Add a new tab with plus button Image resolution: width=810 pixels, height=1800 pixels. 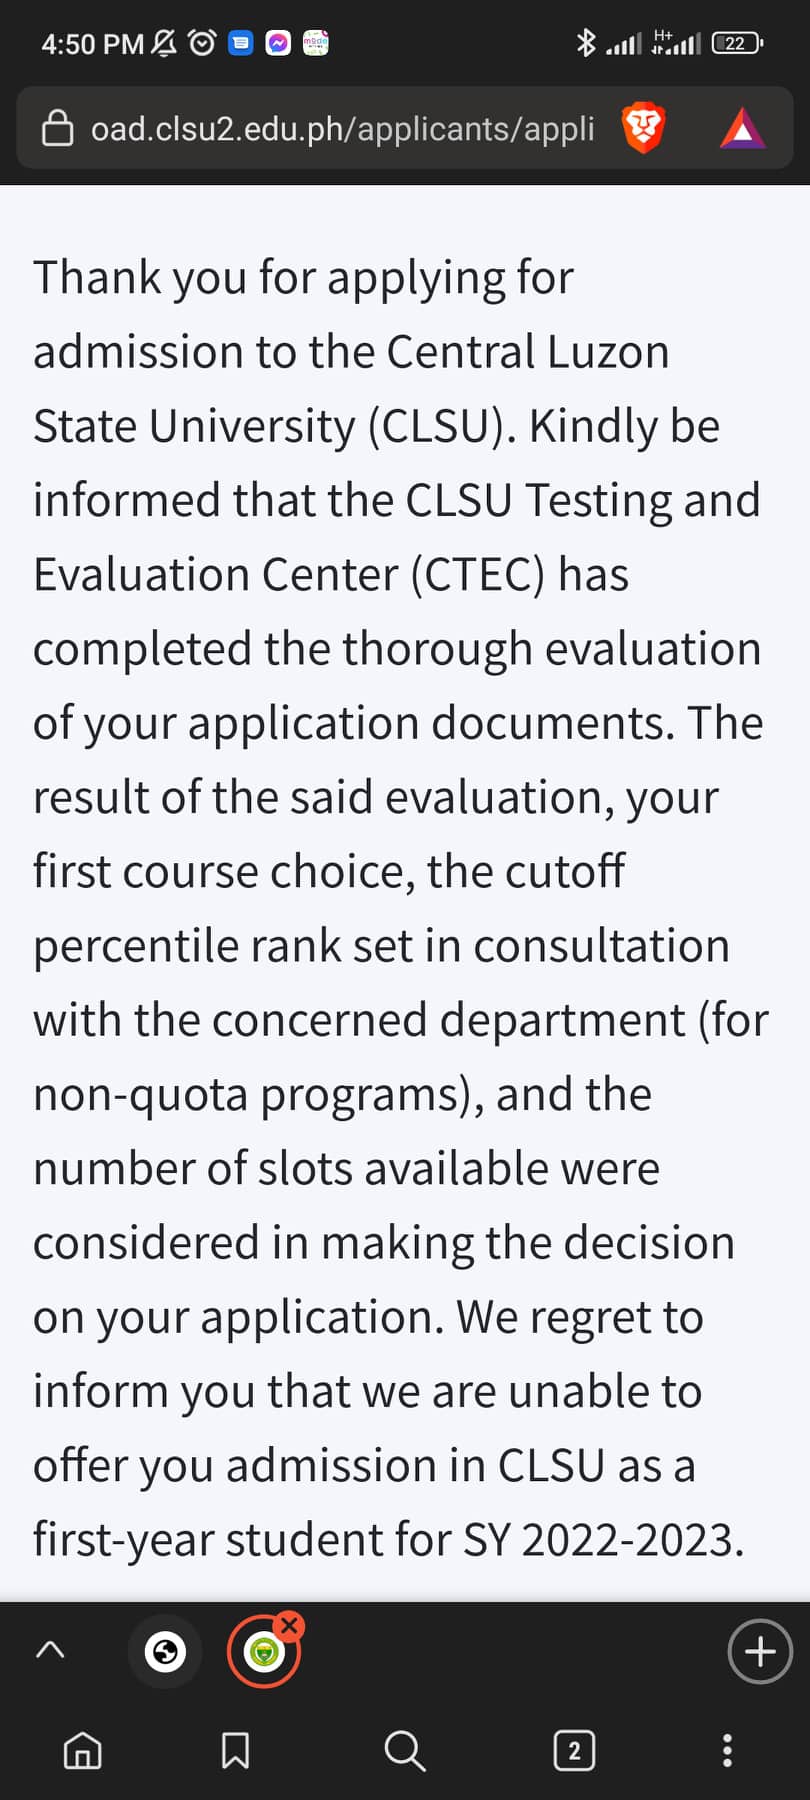pos(760,1651)
